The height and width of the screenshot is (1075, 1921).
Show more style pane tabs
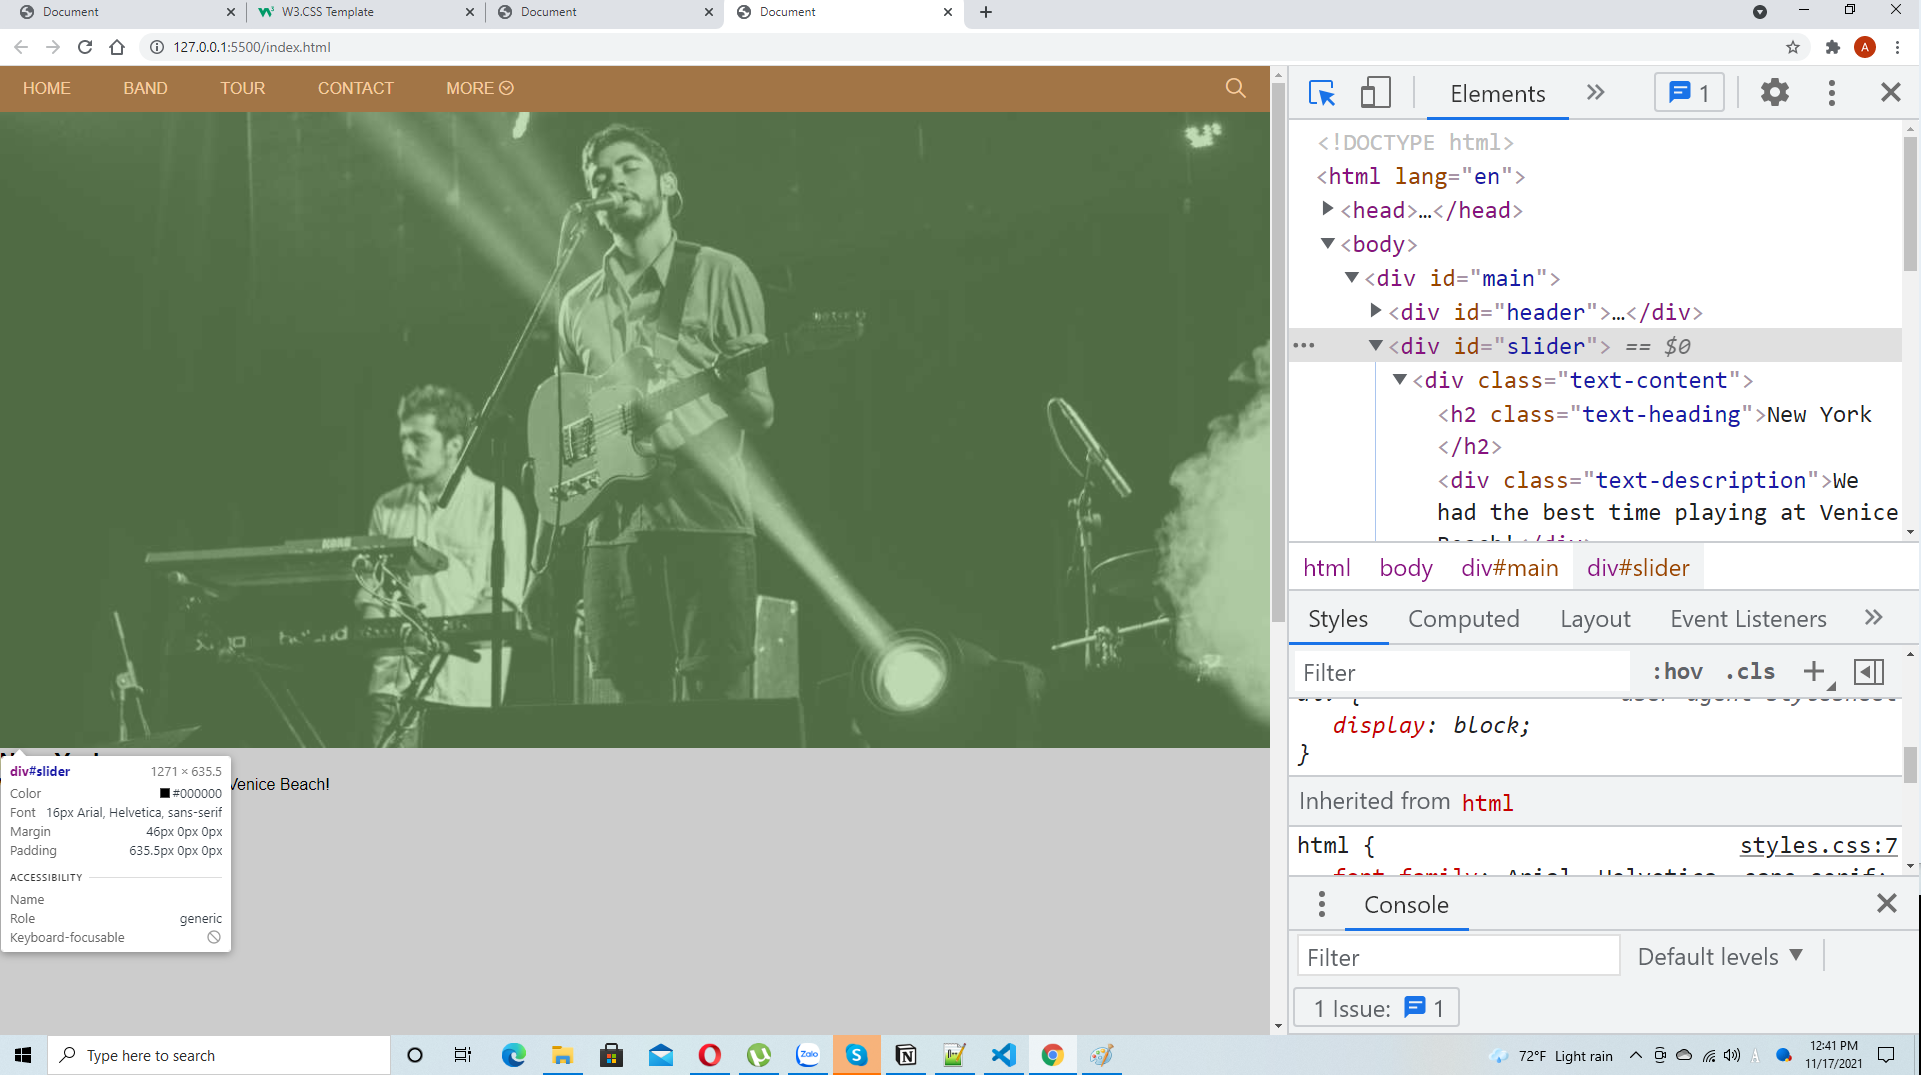click(1873, 618)
